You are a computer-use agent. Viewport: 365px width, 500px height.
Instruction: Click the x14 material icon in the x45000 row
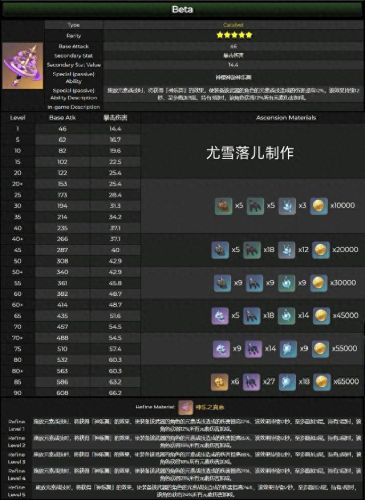click(286, 316)
